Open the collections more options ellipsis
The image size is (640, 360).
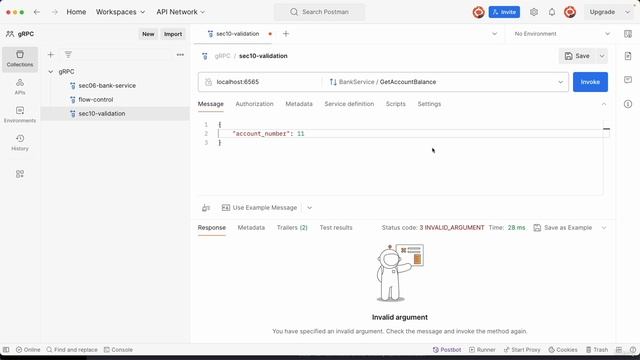180,54
